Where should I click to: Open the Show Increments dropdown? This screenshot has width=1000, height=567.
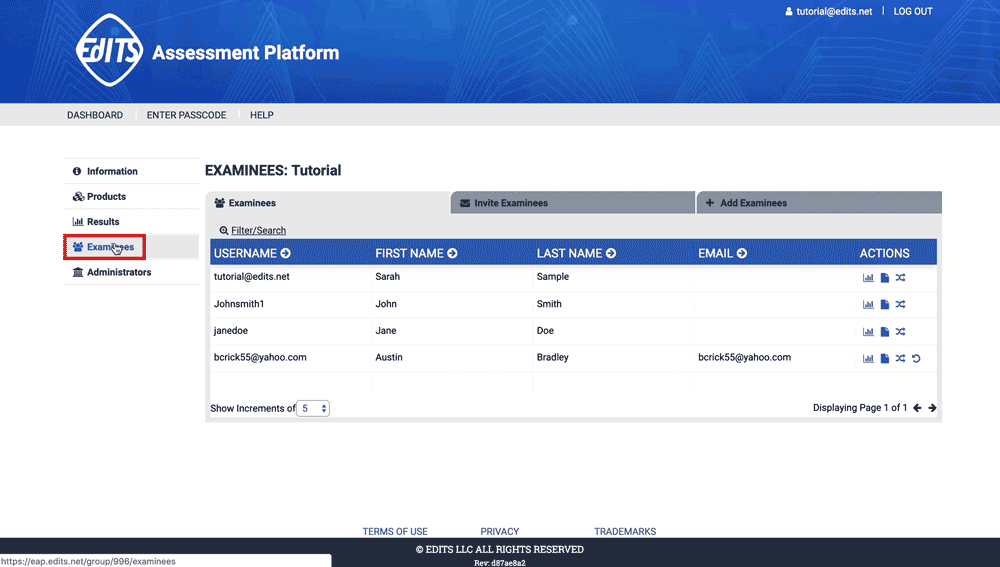313,408
